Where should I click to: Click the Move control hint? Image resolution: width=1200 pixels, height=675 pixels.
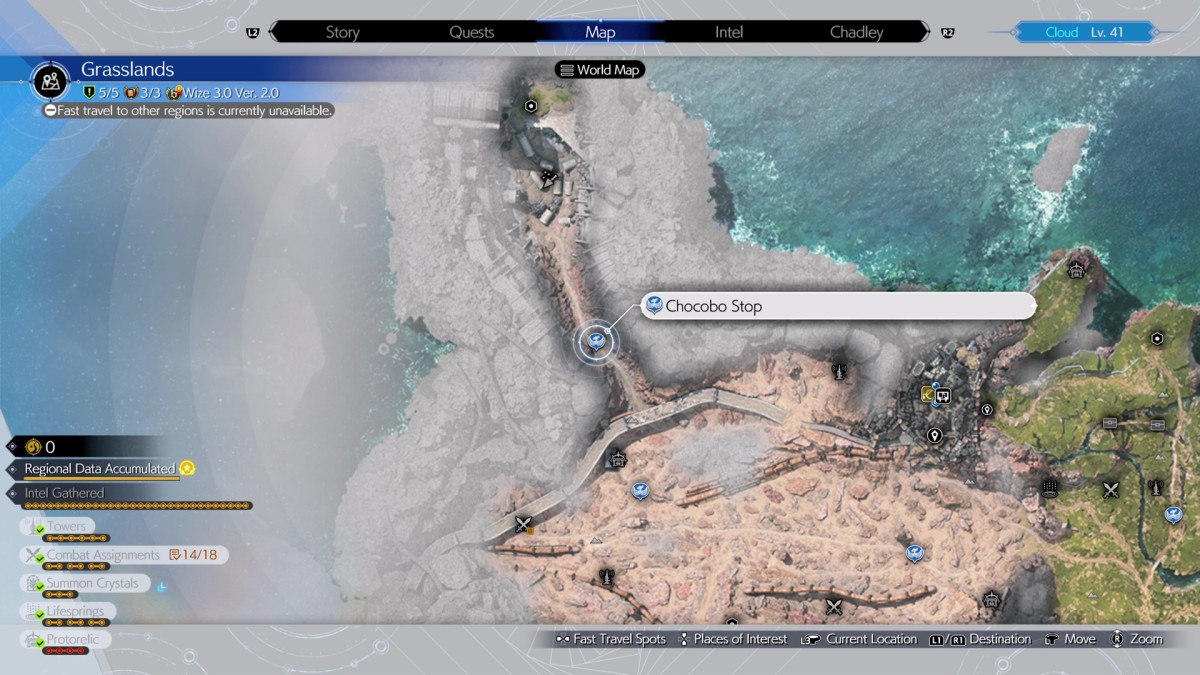[1069, 639]
